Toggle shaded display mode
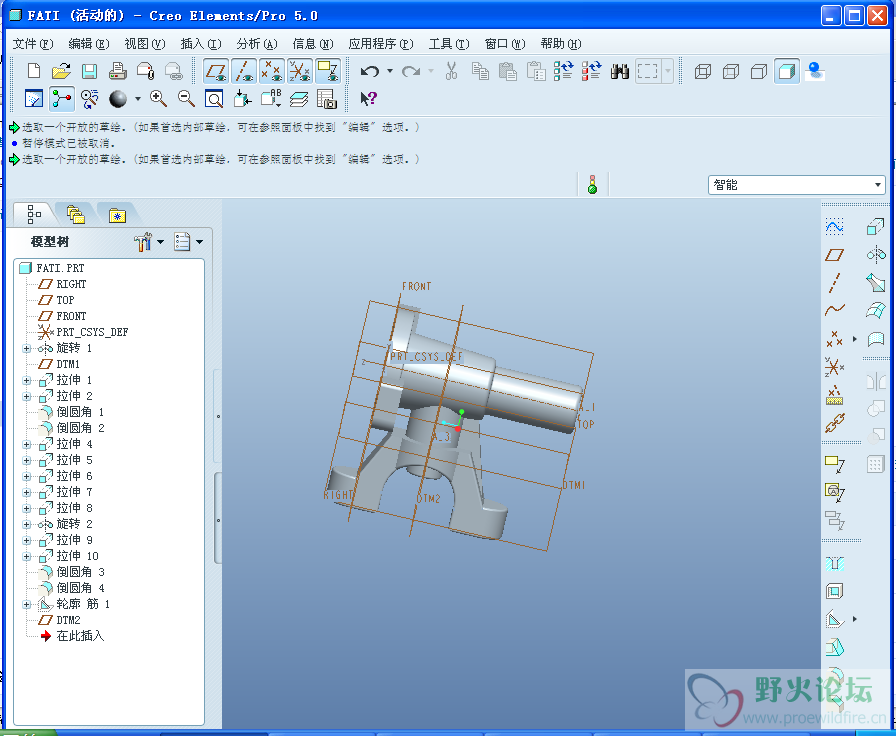Image resolution: width=896 pixels, height=736 pixels. [787, 71]
